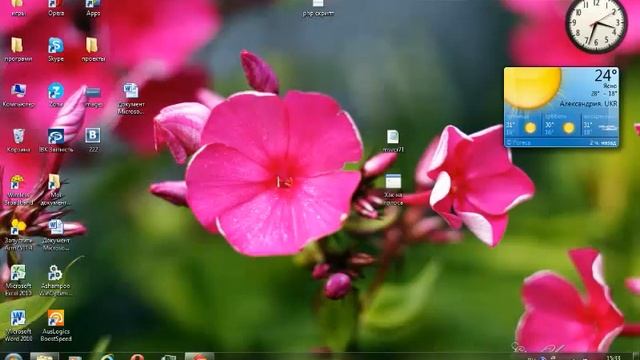Open the VK icon labeled 222
640x360 pixels.
93,140
